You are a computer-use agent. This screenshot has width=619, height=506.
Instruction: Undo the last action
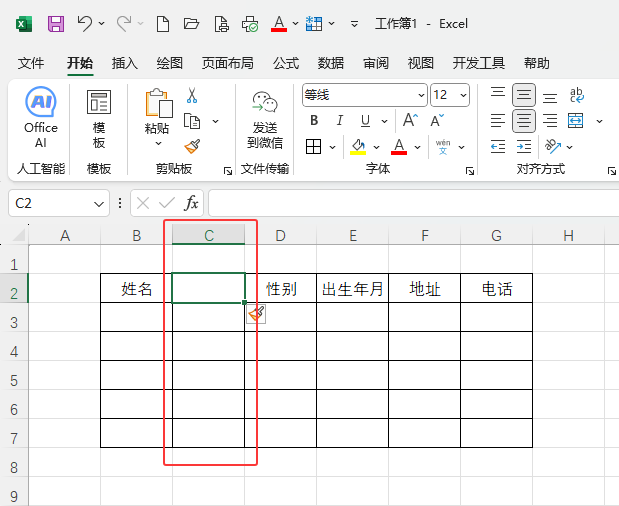pos(84,24)
